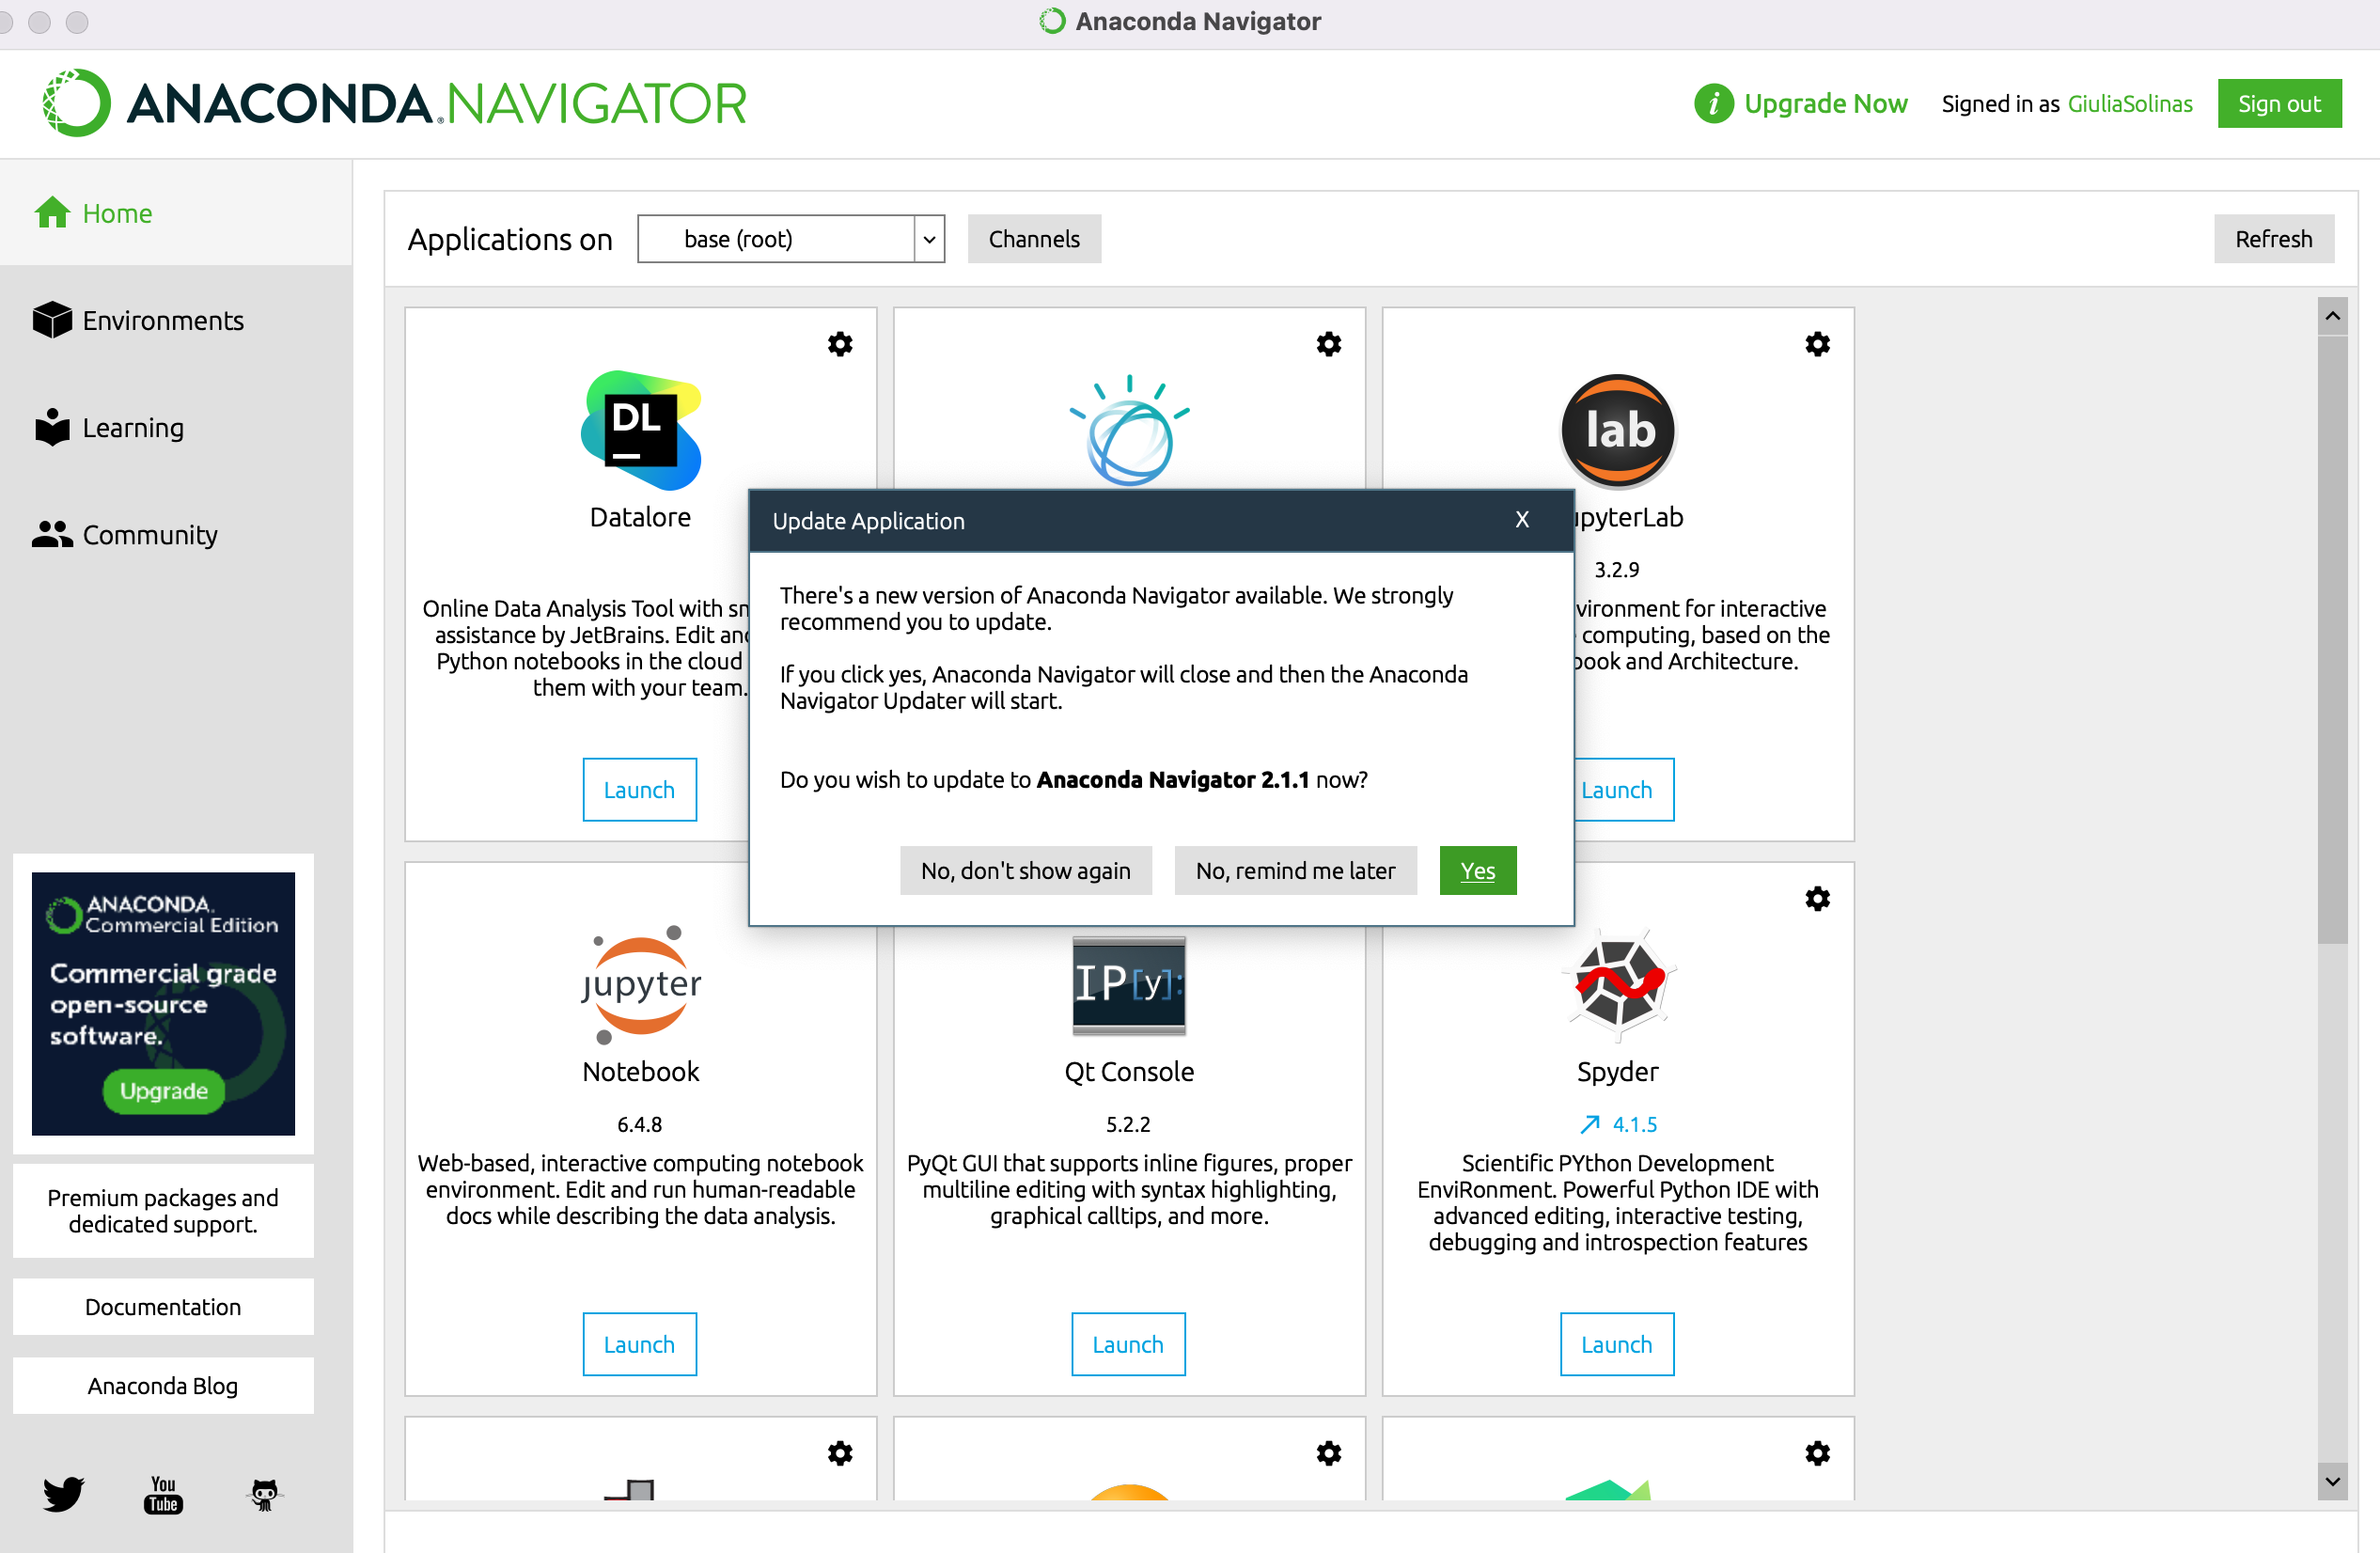The image size is (2380, 1553).
Task: Switch to the Home tab
Action: tap(117, 213)
